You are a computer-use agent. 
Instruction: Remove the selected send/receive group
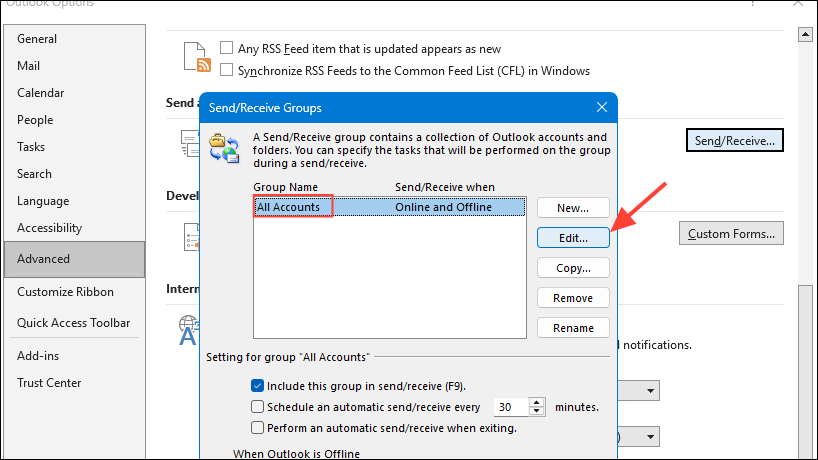[573, 298]
